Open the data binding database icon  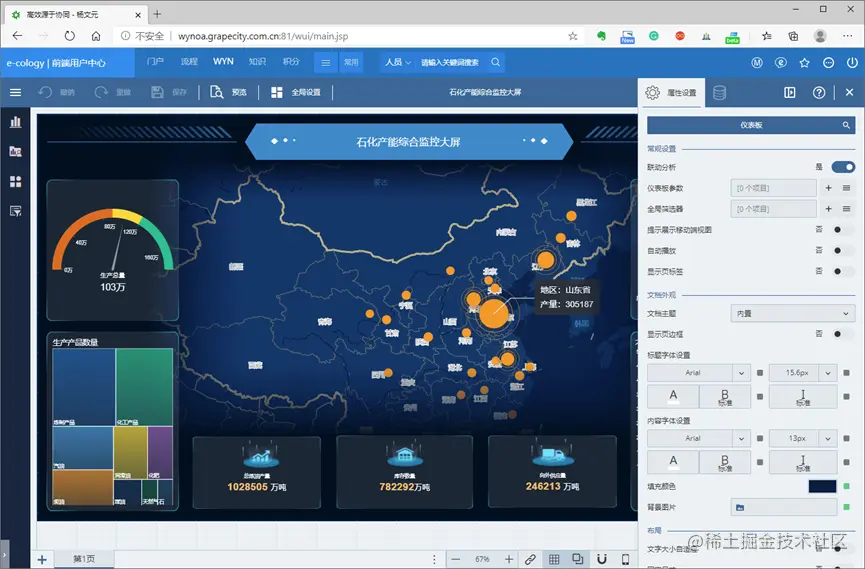point(719,93)
